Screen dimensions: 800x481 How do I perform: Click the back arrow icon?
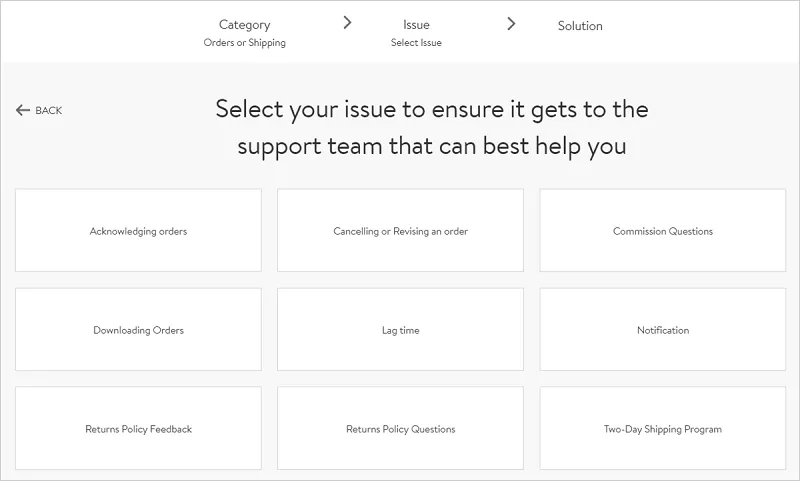tap(23, 110)
